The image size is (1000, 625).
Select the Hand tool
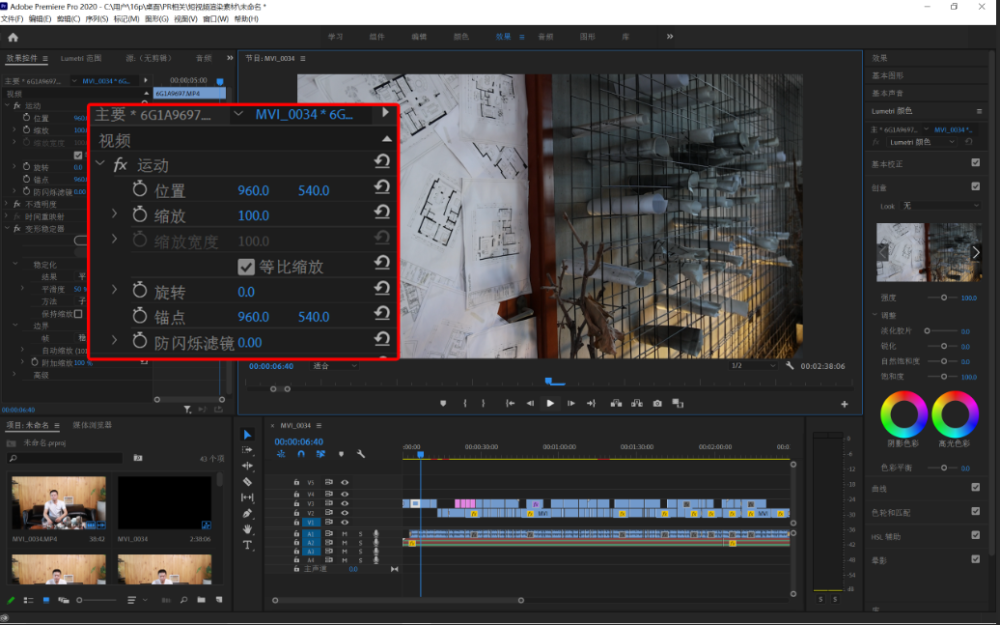(x=247, y=529)
